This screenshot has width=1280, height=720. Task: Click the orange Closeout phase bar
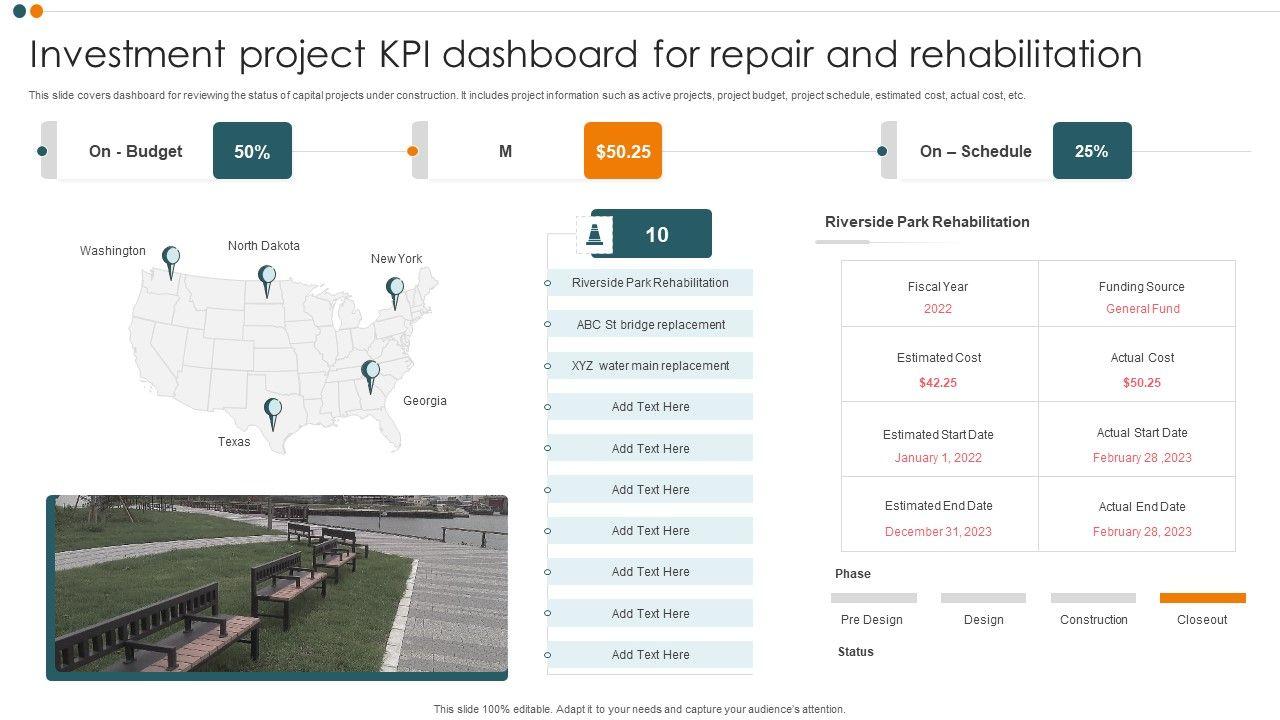(x=1202, y=598)
